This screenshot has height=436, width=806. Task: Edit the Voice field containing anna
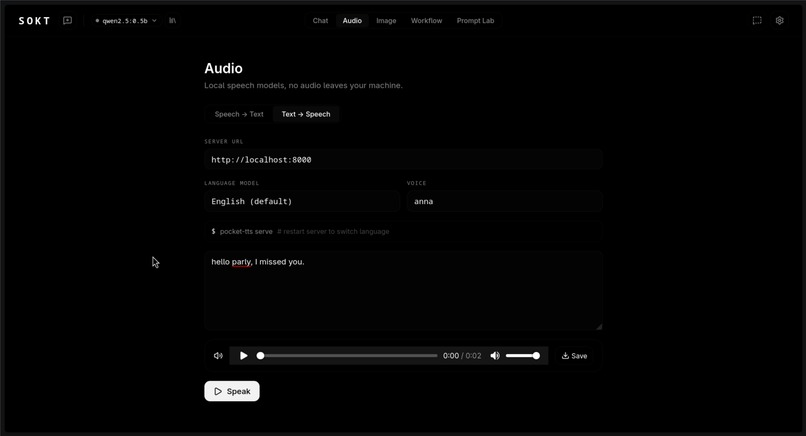tap(504, 201)
